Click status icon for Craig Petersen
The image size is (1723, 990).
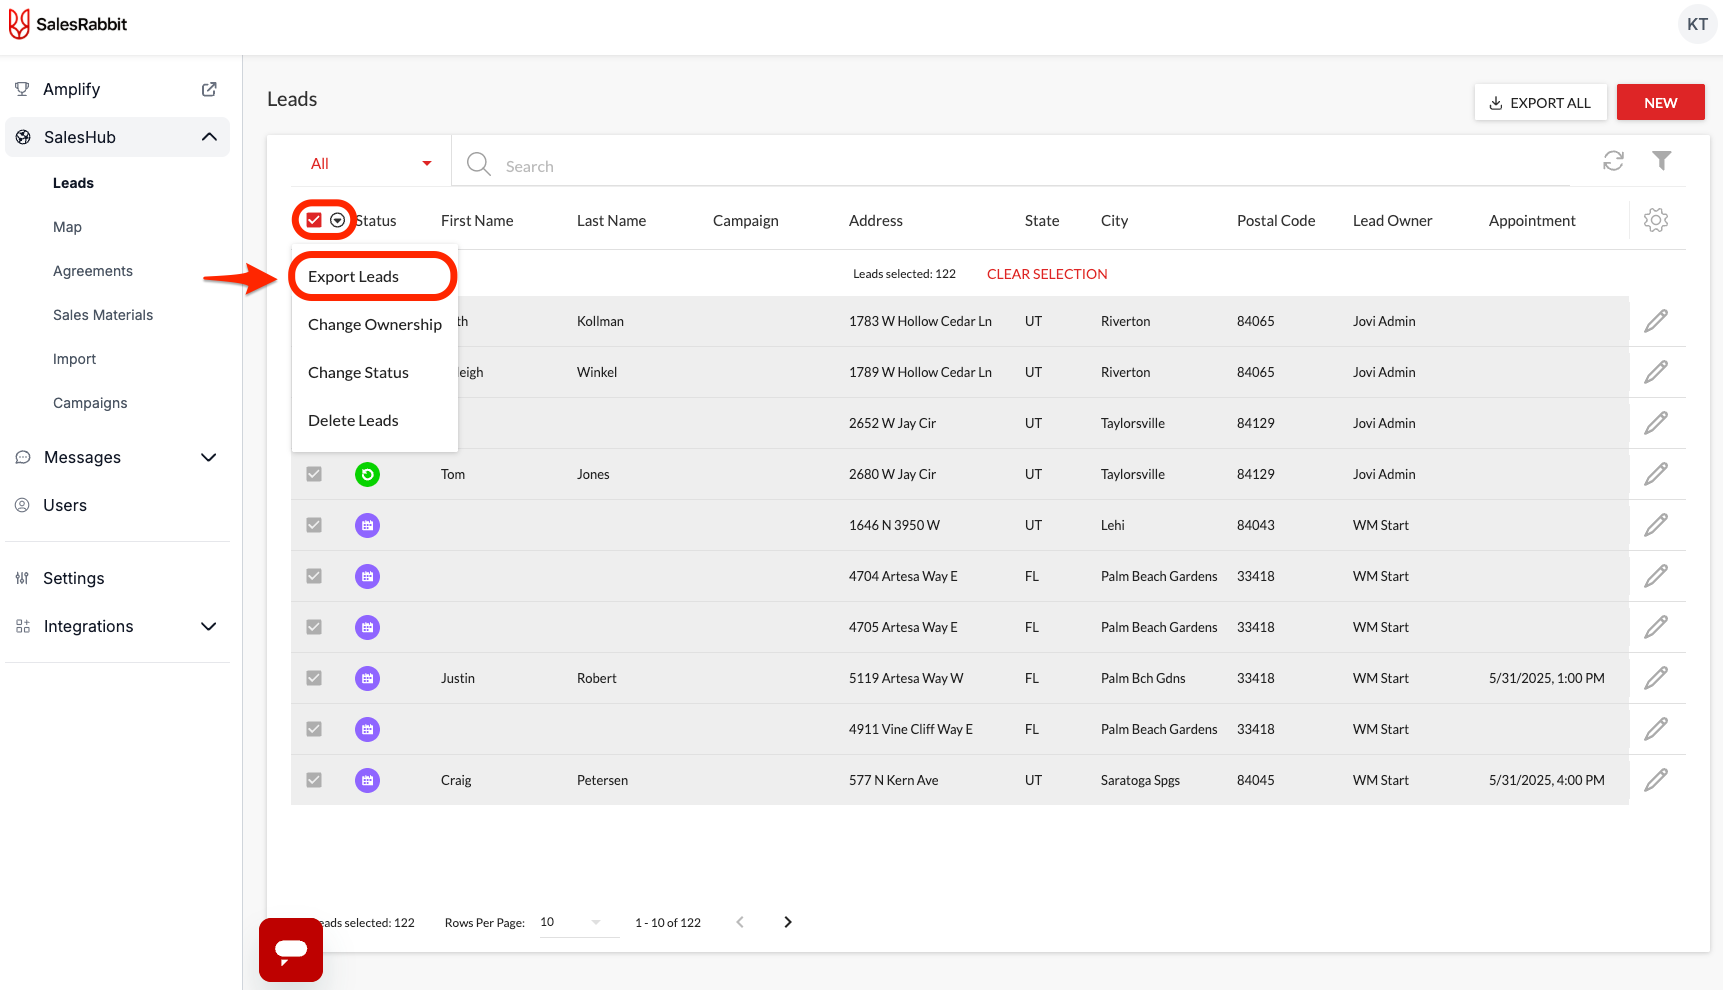[367, 780]
